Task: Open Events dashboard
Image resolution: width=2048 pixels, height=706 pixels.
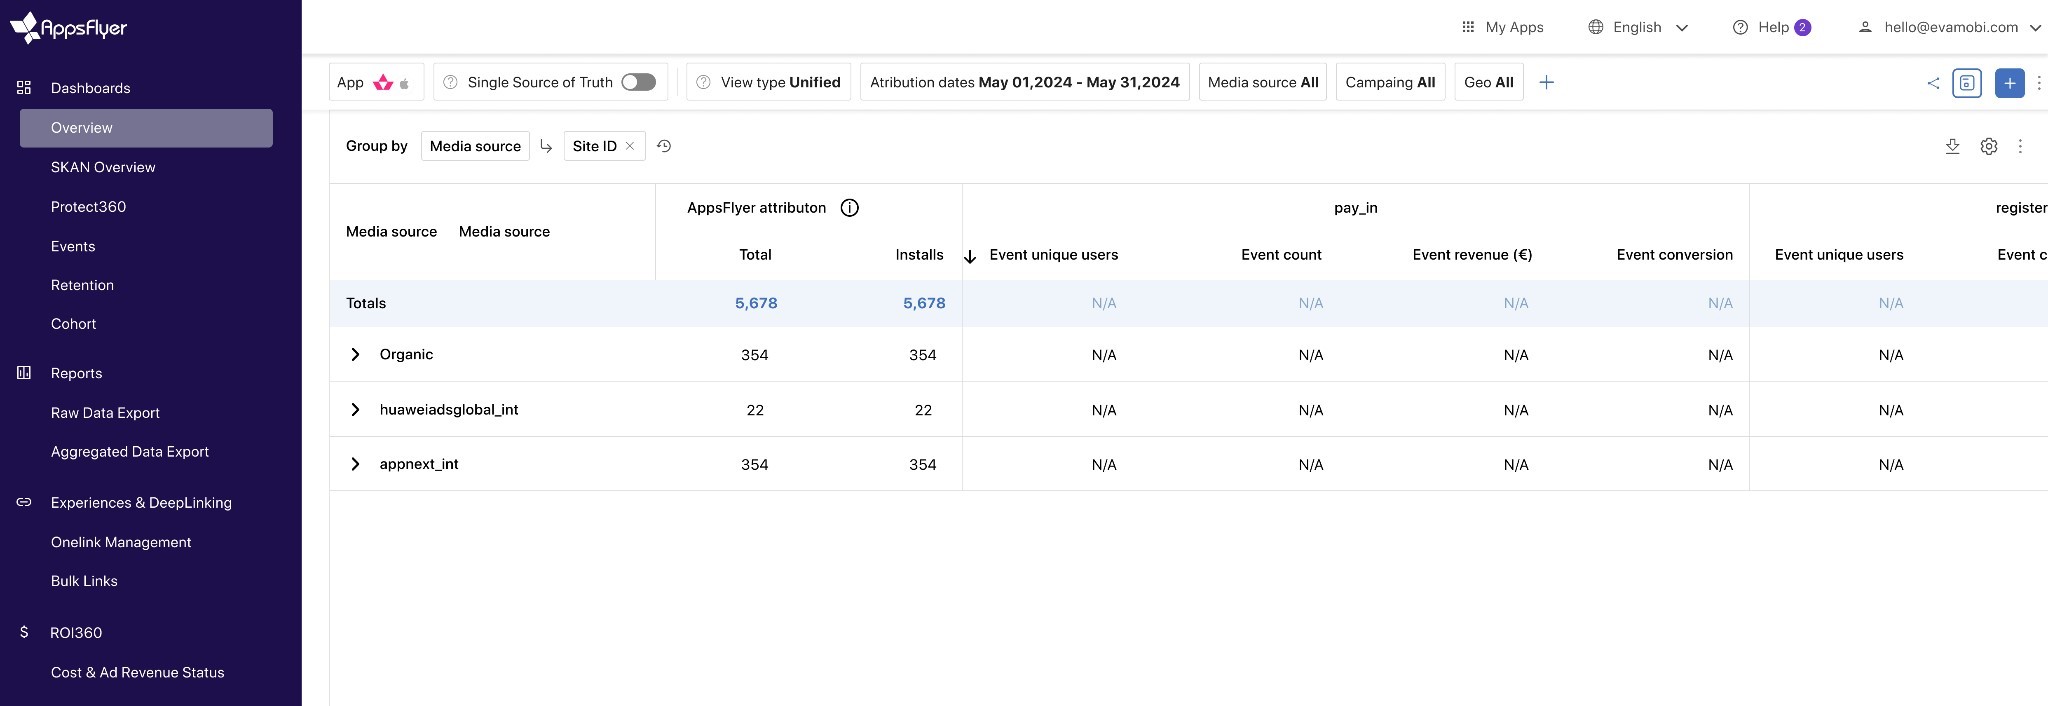Action: coord(73,246)
